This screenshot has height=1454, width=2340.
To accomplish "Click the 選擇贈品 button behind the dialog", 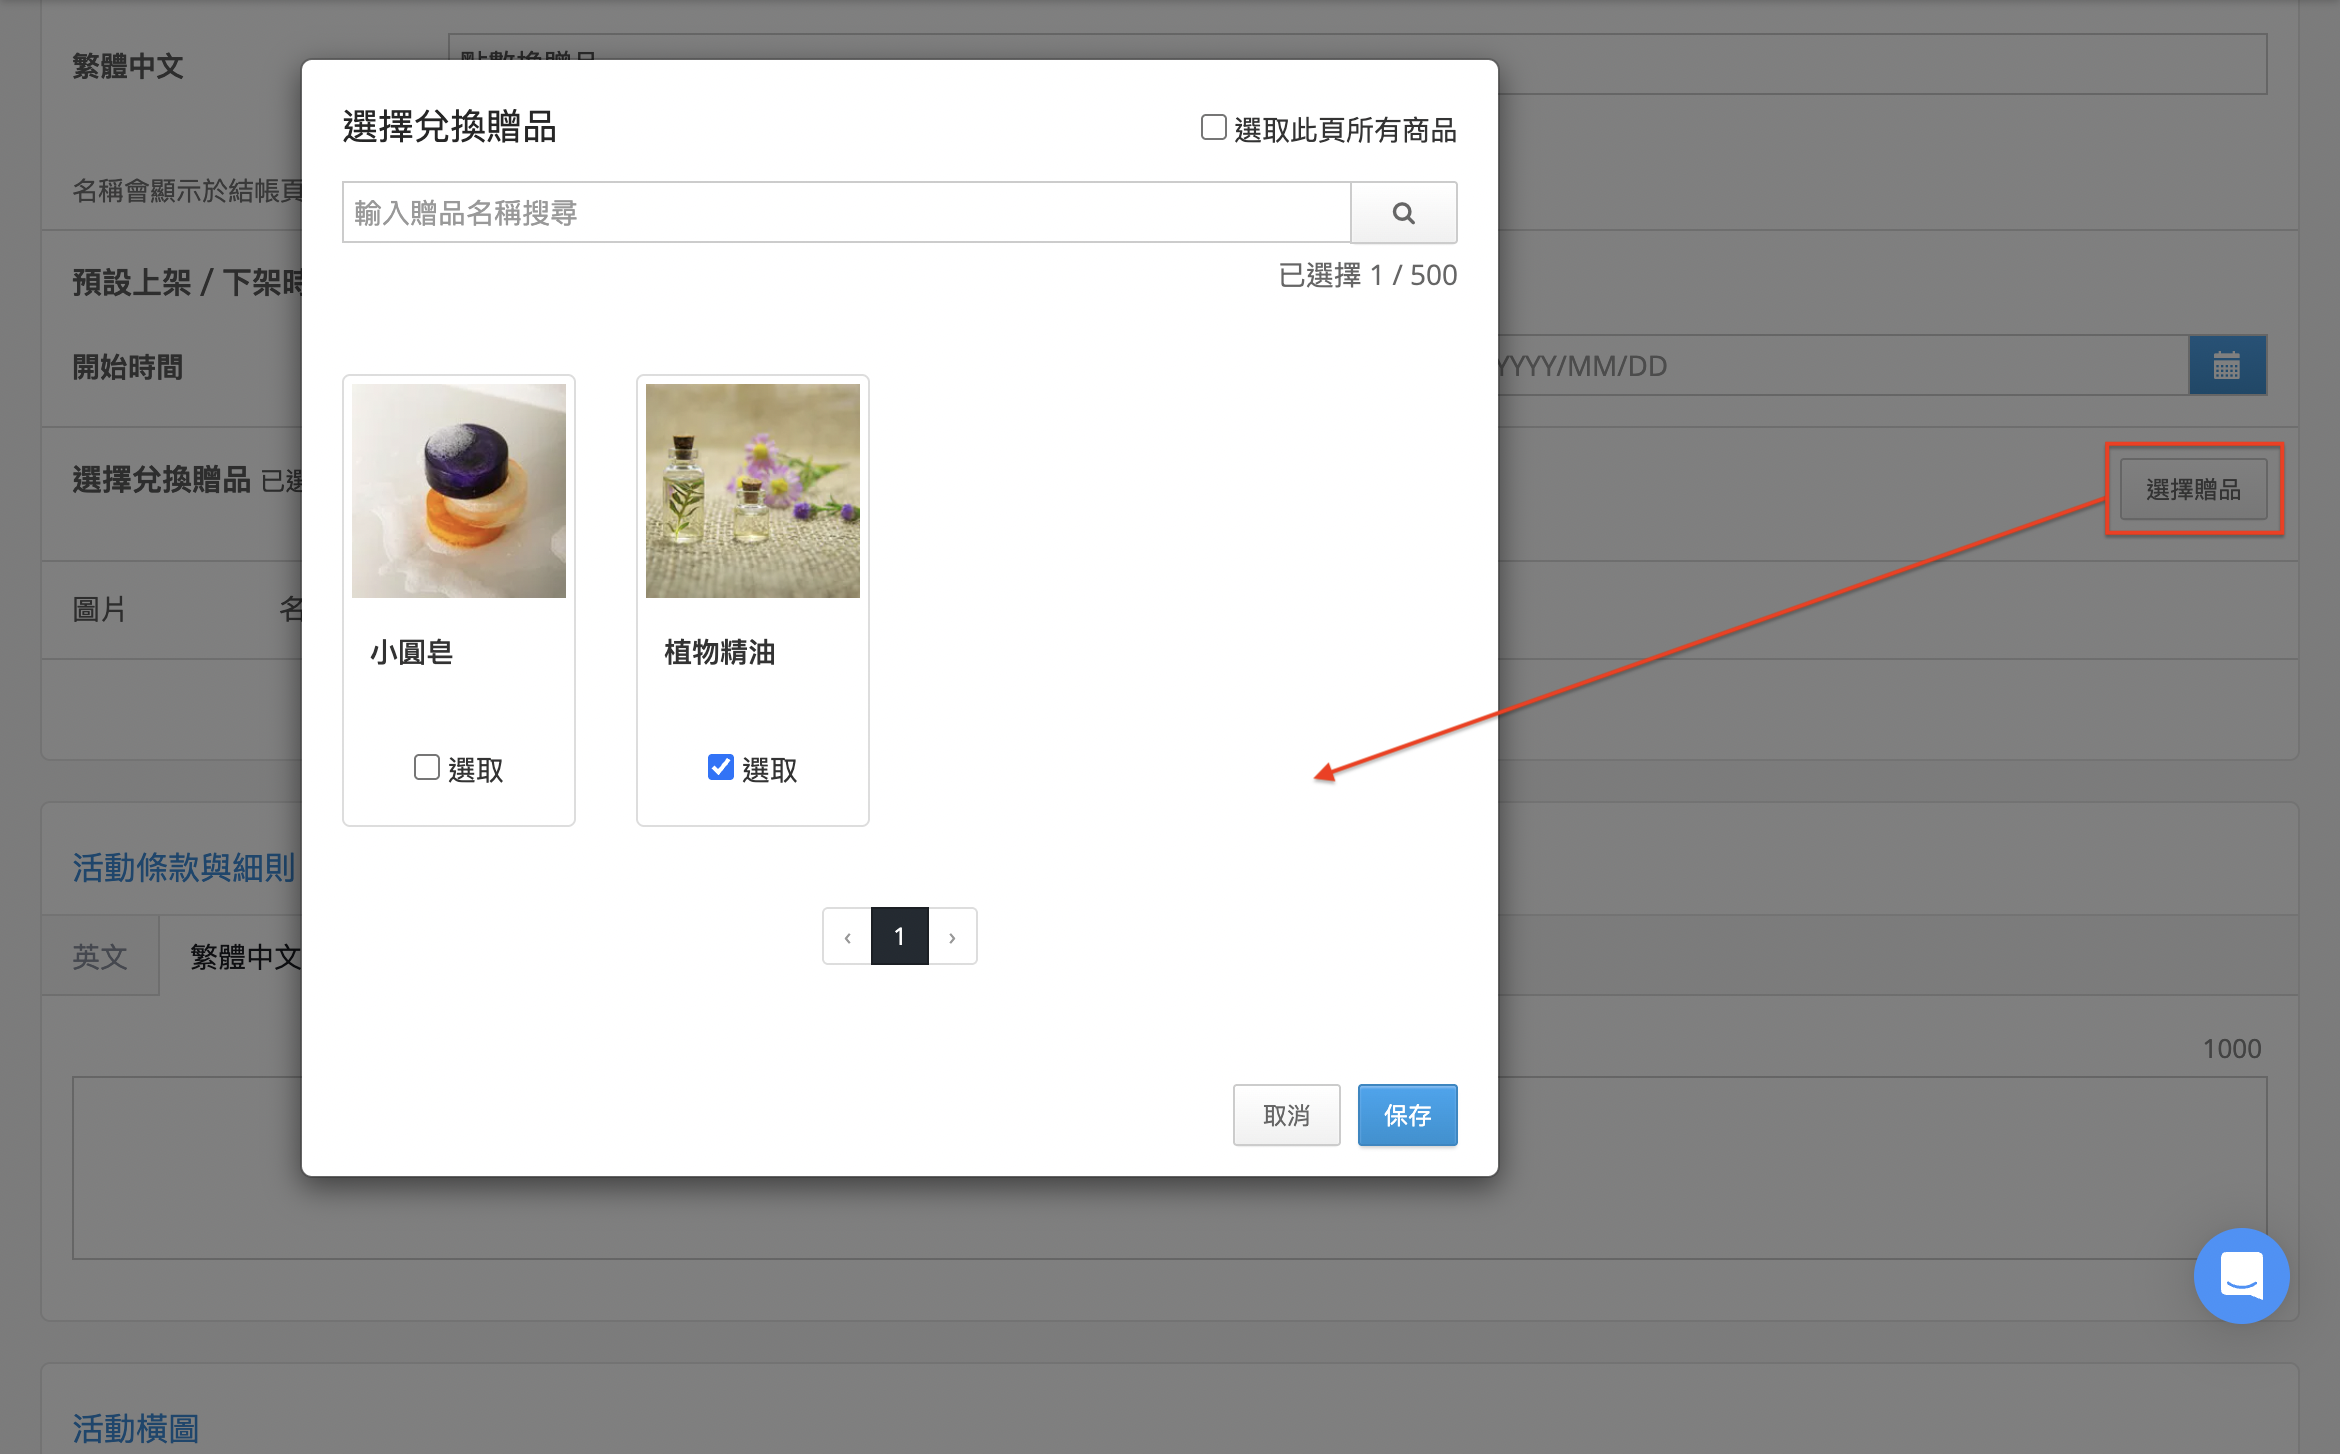I will [2193, 489].
